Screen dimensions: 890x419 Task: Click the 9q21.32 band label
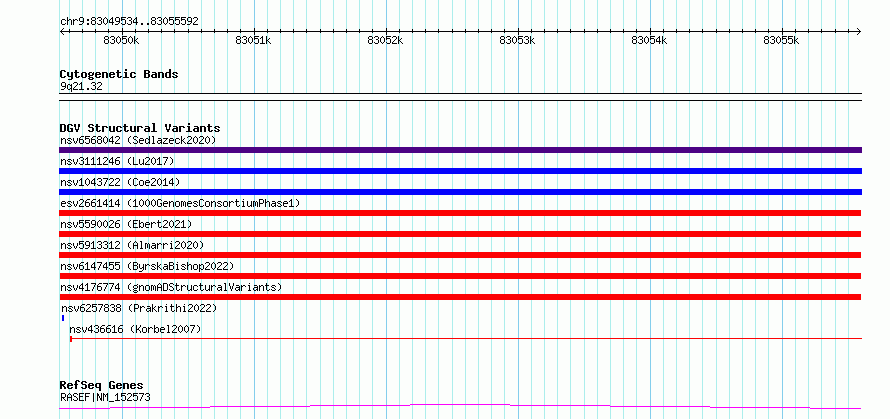[81, 87]
